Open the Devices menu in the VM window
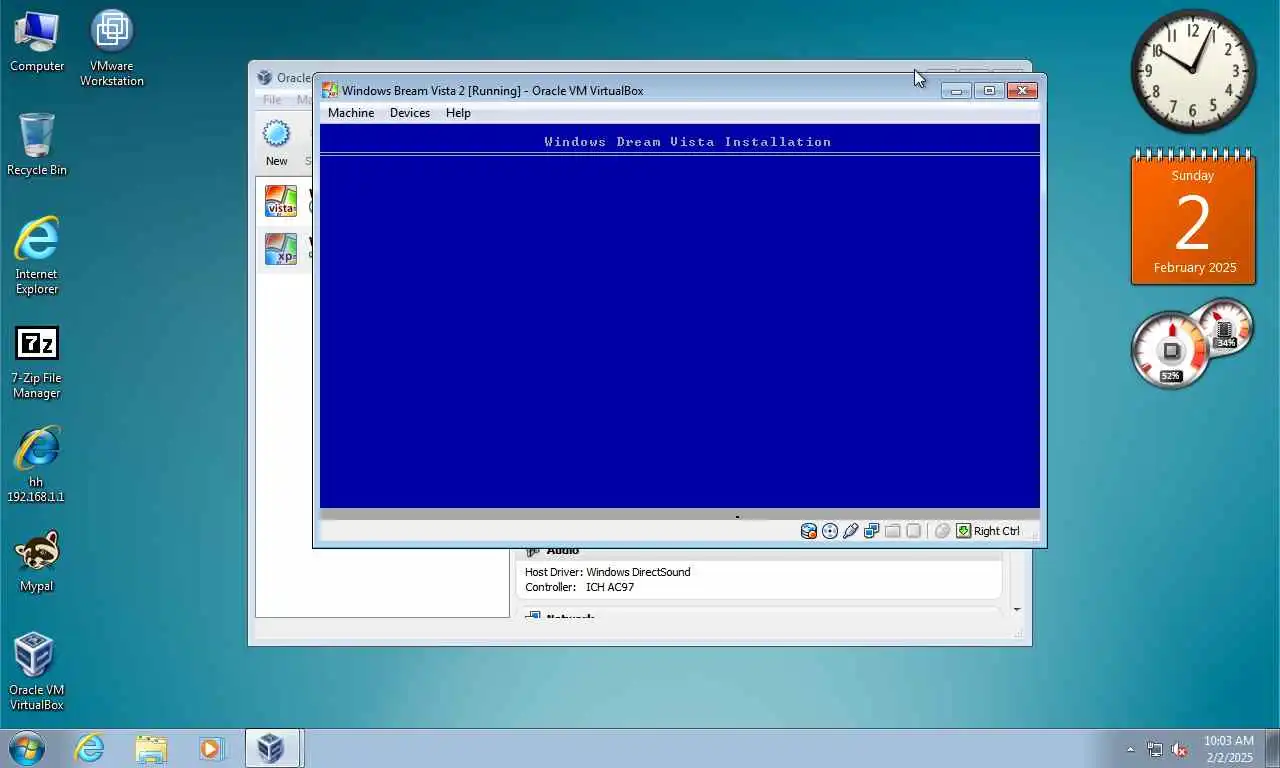The height and width of the screenshot is (768, 1280). tap(410, 113)
